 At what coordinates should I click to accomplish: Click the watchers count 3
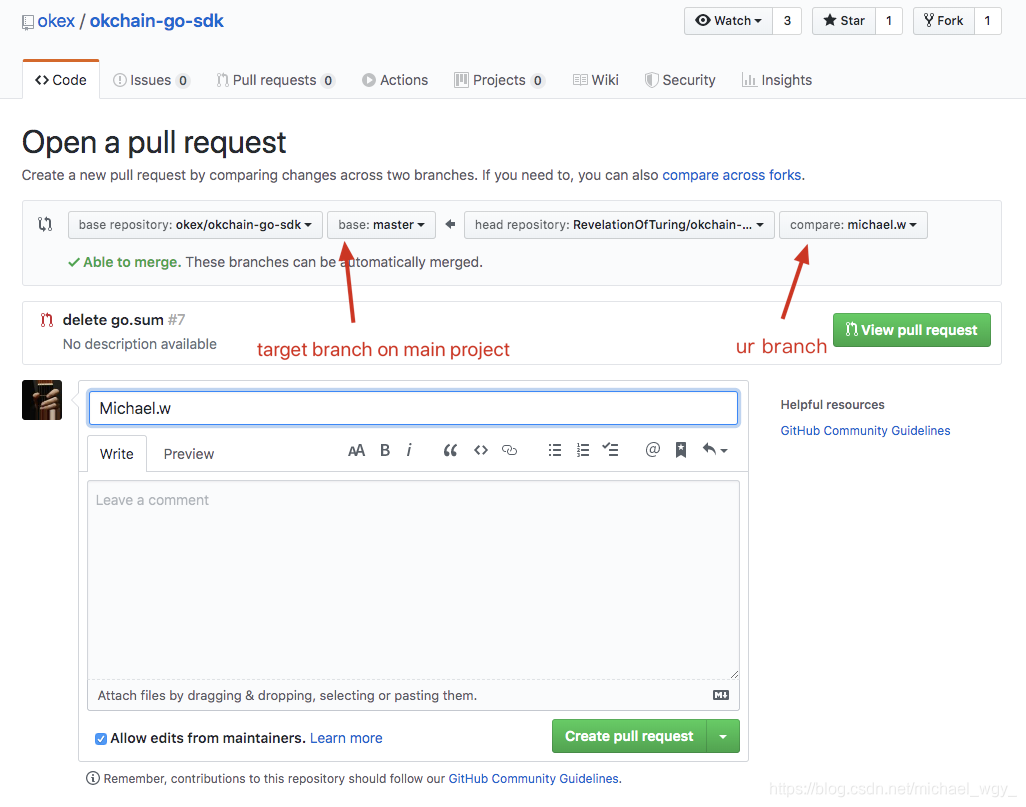(787, 21)
